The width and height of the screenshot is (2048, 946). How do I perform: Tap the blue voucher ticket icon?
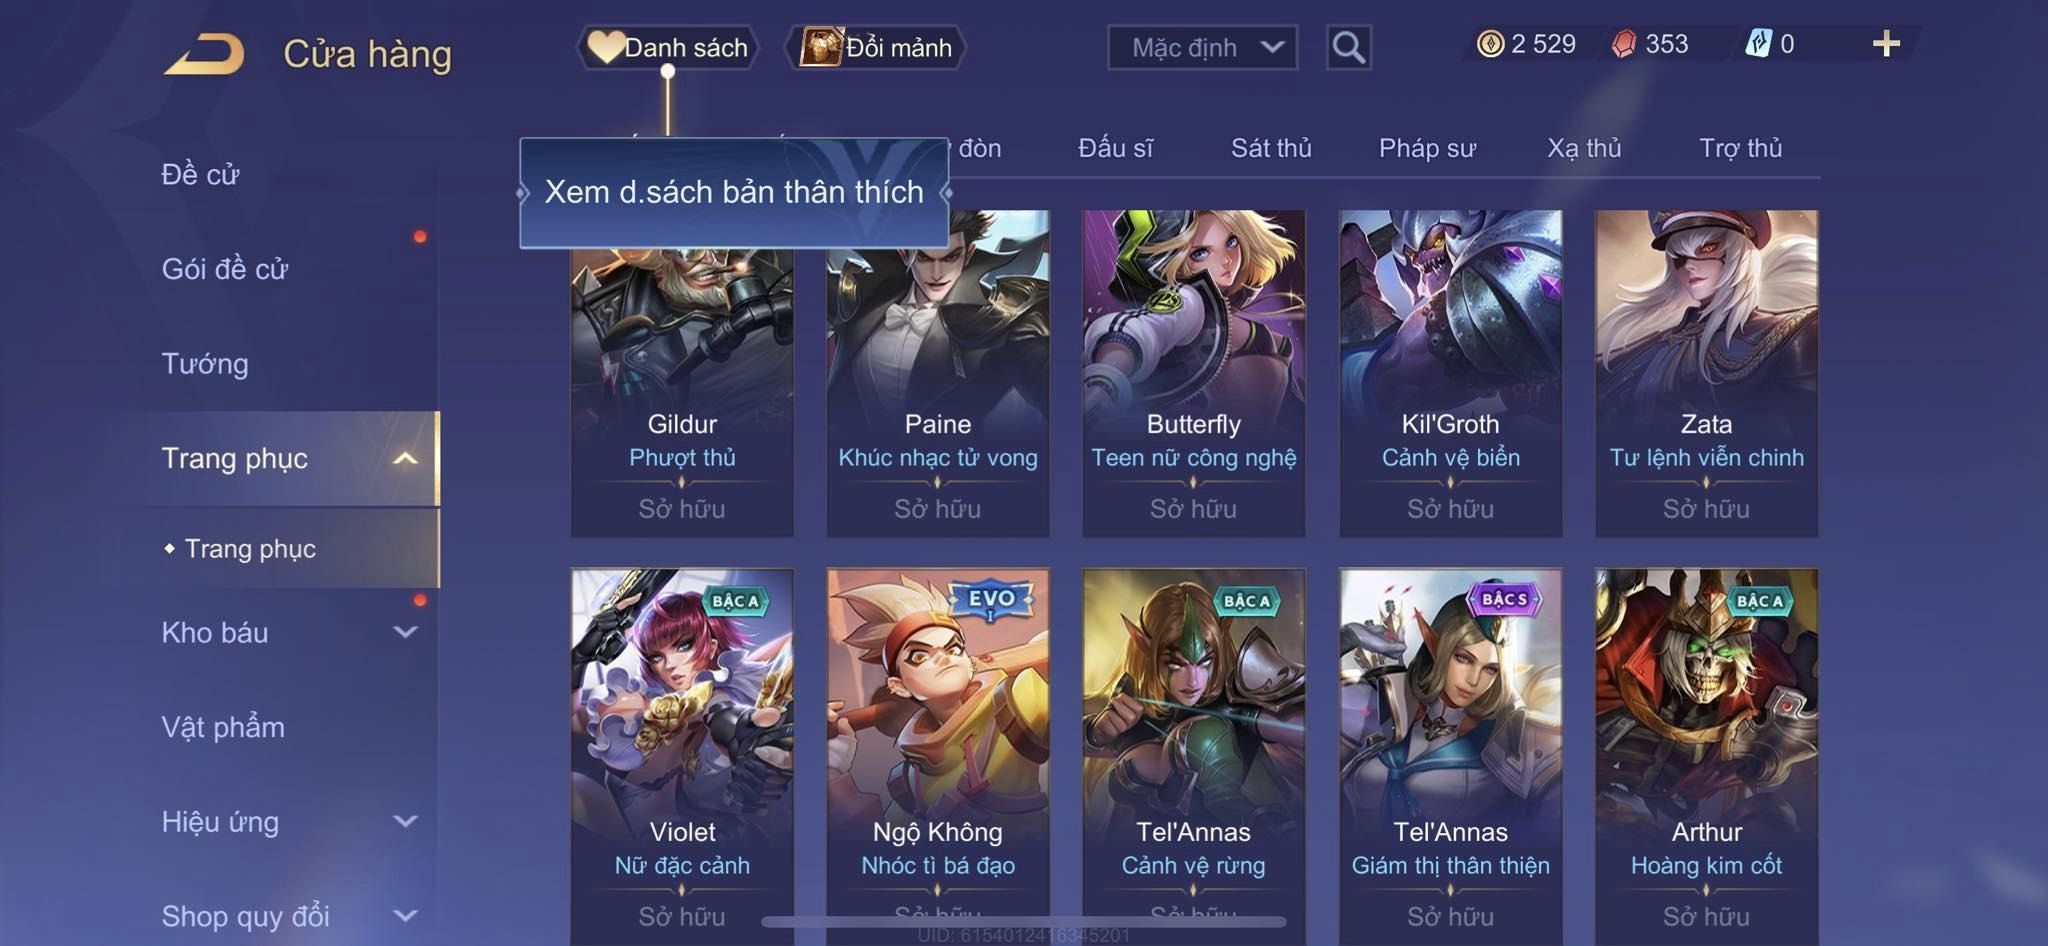pyautogui.click(x=1758, y=44)
